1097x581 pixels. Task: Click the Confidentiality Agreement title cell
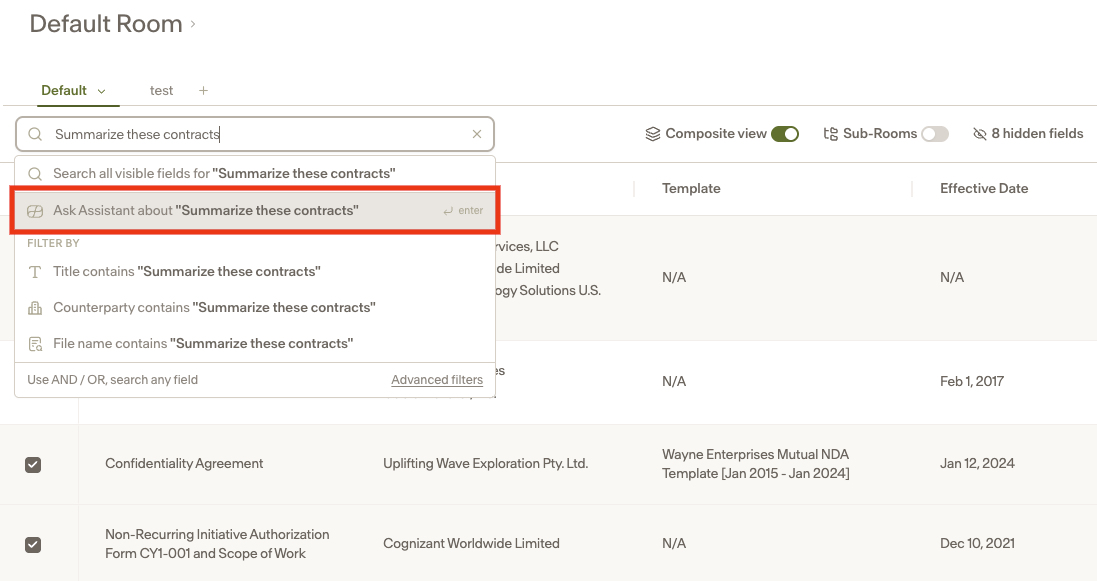click(x=184, y=463)
